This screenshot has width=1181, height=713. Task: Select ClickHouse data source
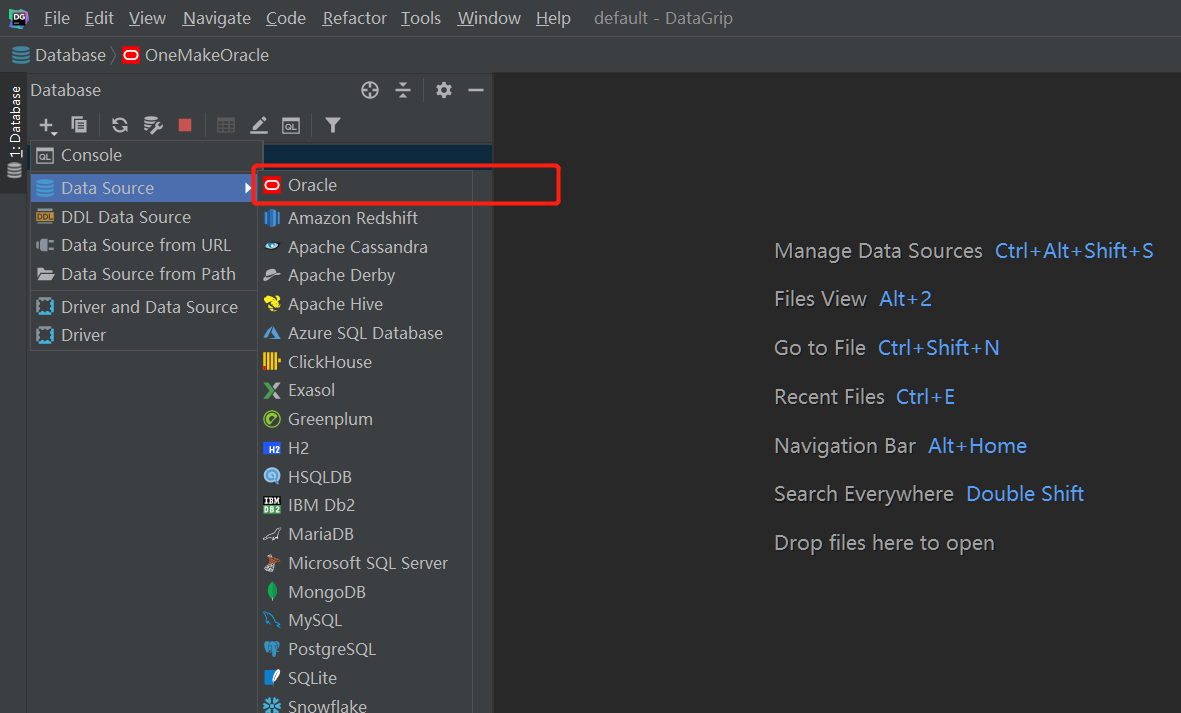point(365,362)
